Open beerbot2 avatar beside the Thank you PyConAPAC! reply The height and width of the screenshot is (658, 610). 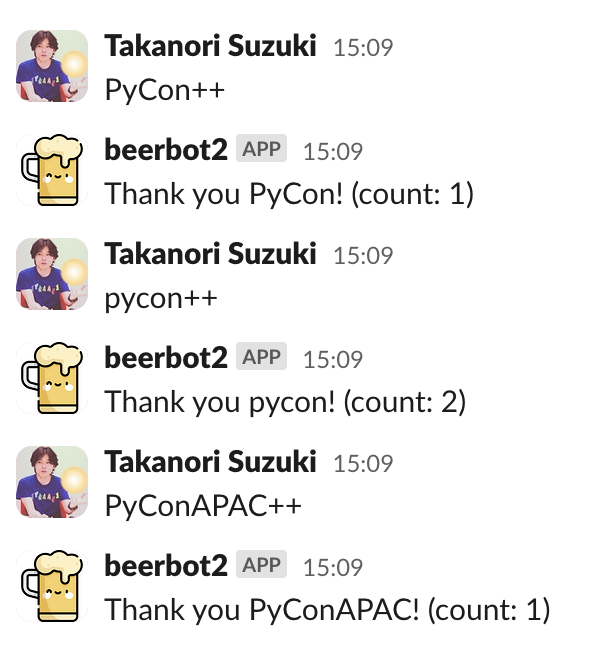(x=52, y=586)
